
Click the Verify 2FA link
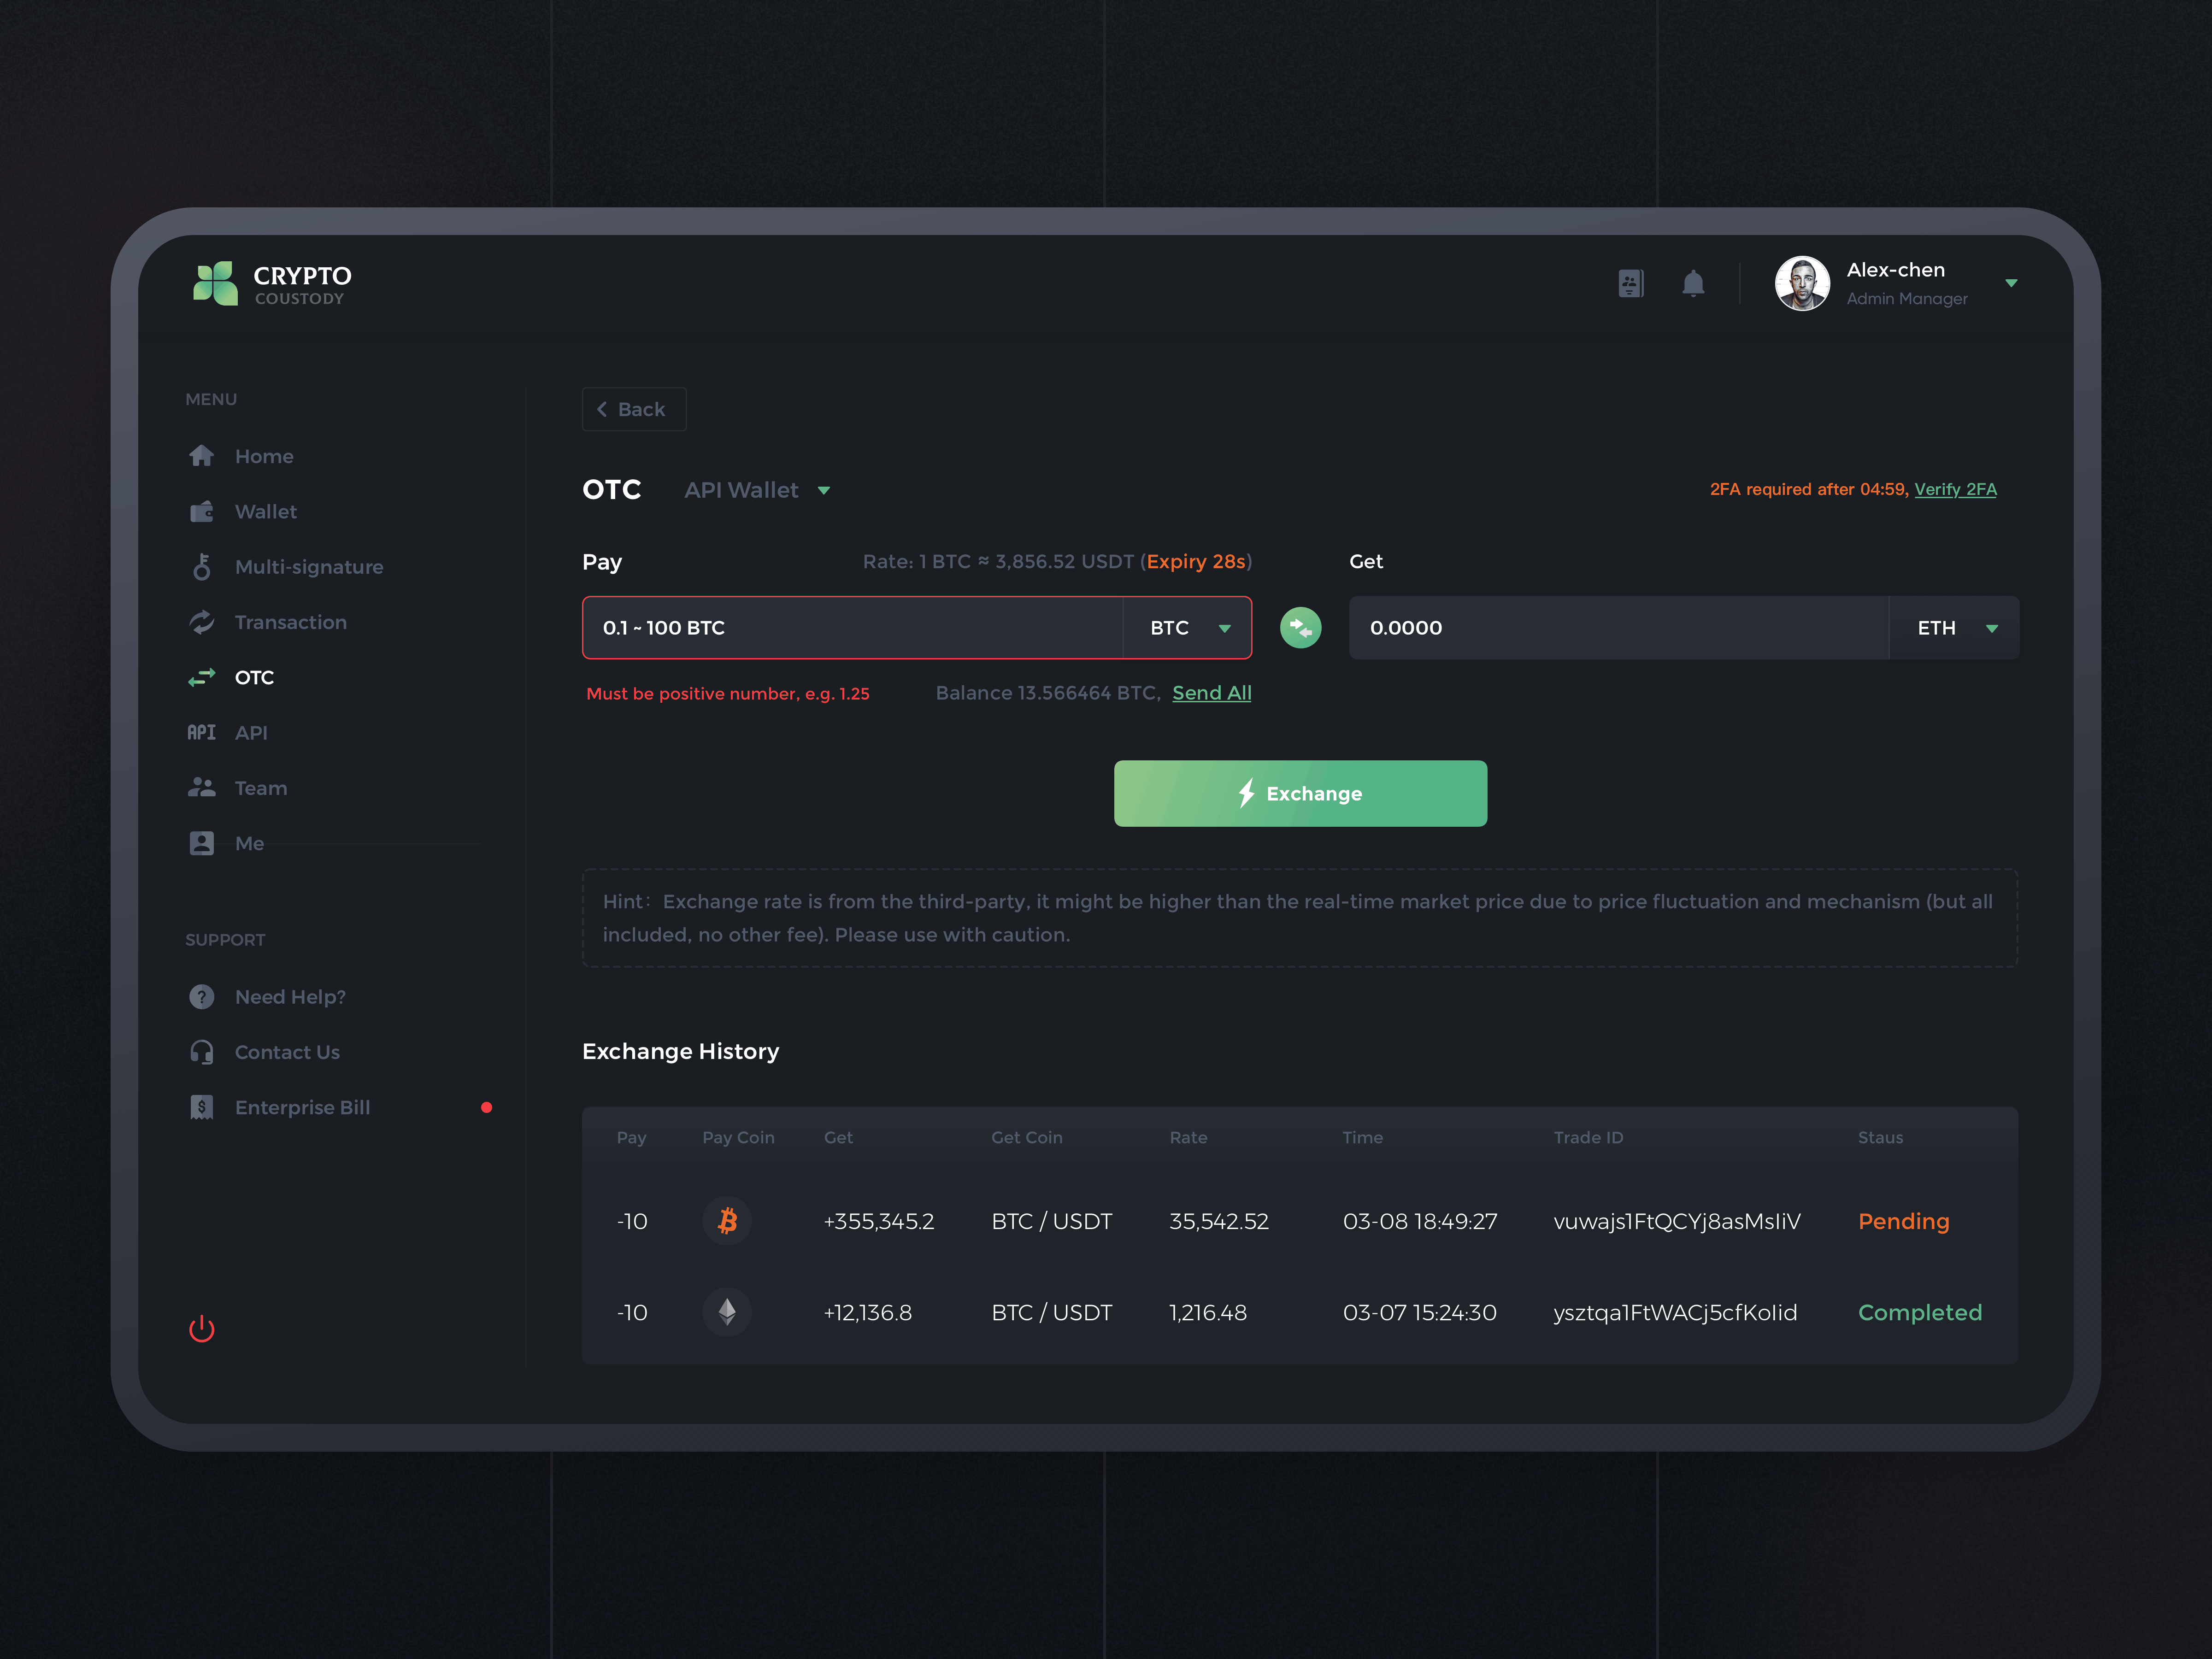coord(1954,489)
